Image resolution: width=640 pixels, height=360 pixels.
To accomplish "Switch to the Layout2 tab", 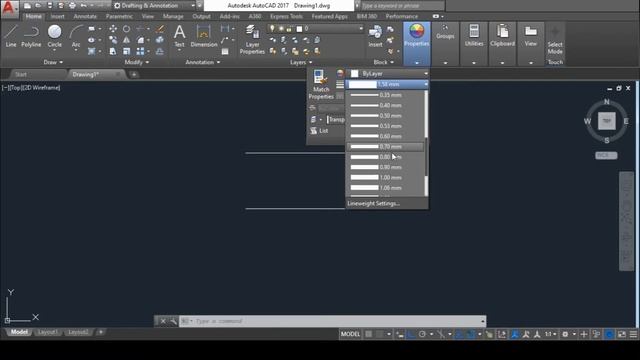I will (x=78, y=332).
